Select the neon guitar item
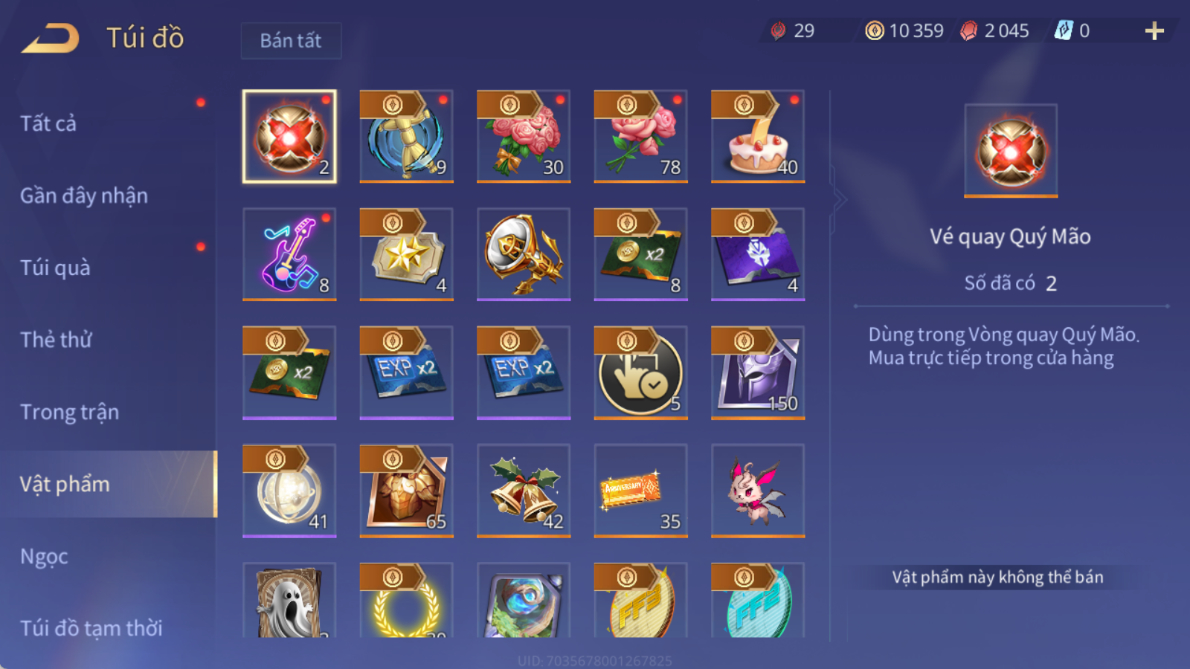 289,254
